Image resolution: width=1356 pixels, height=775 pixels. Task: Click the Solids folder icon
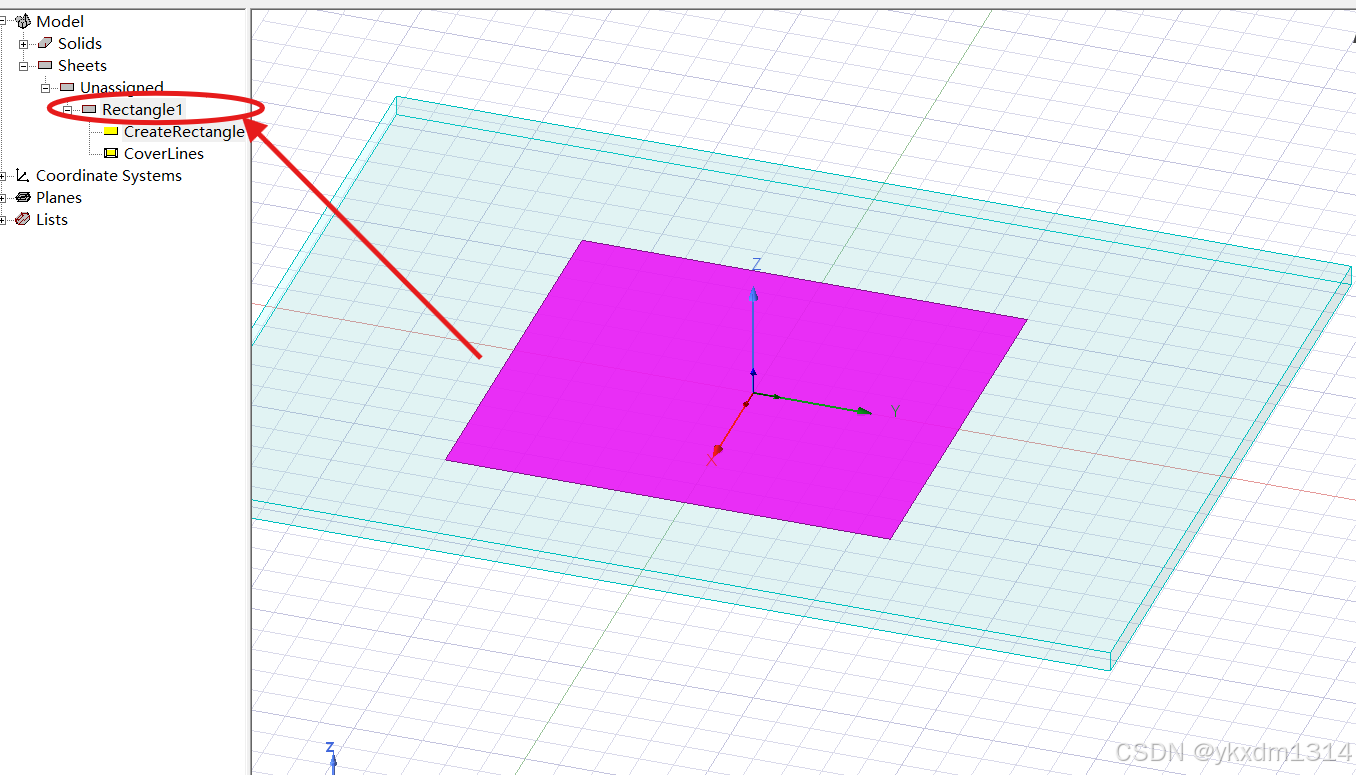[x=45, y=44]
